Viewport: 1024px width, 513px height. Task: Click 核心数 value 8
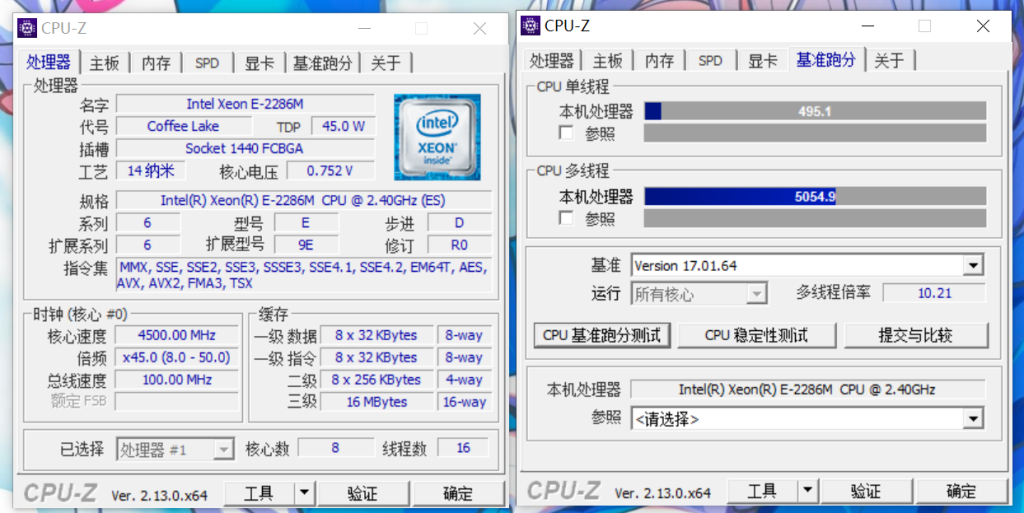pyautogui.click(x=336, y=448)
